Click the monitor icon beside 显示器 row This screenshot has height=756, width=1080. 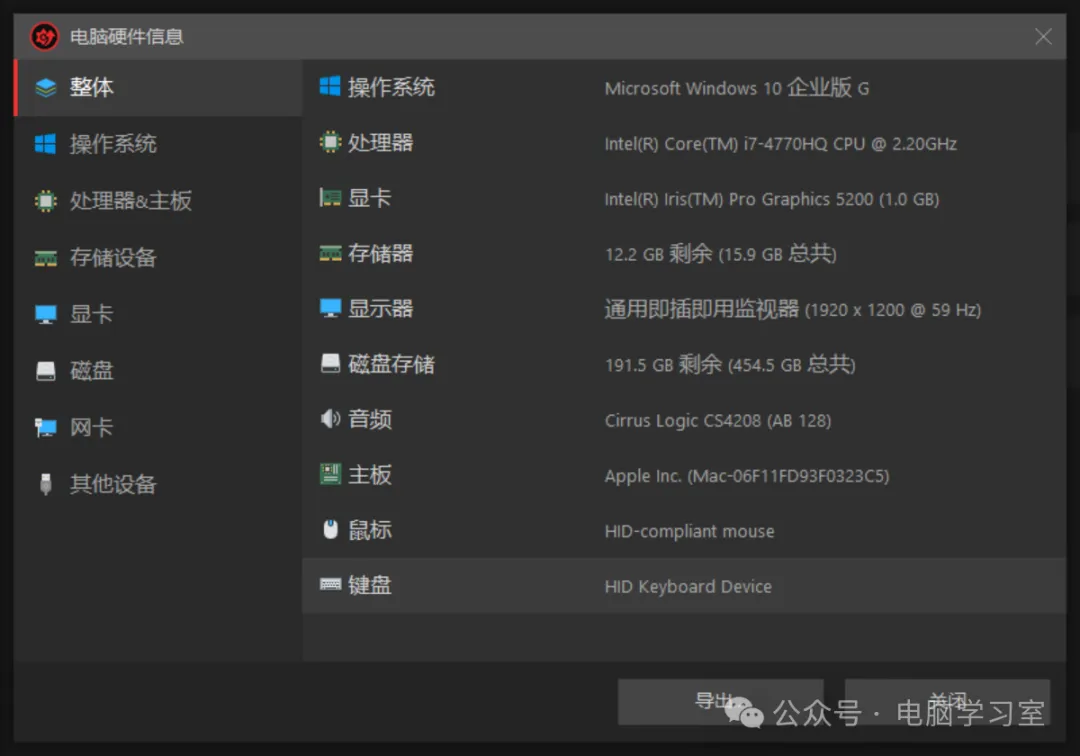(330, 308)
